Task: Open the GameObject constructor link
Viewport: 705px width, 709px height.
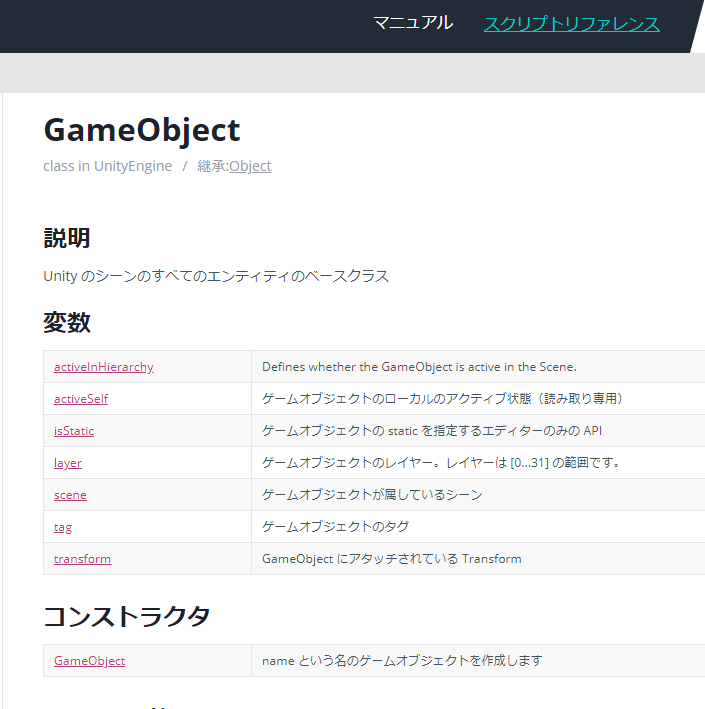Action: (90, 661)
